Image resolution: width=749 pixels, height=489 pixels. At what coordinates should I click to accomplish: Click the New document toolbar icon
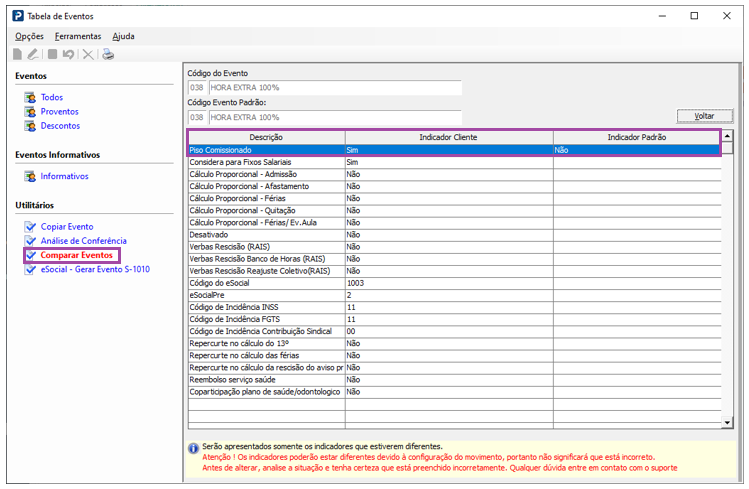(18, 54)
